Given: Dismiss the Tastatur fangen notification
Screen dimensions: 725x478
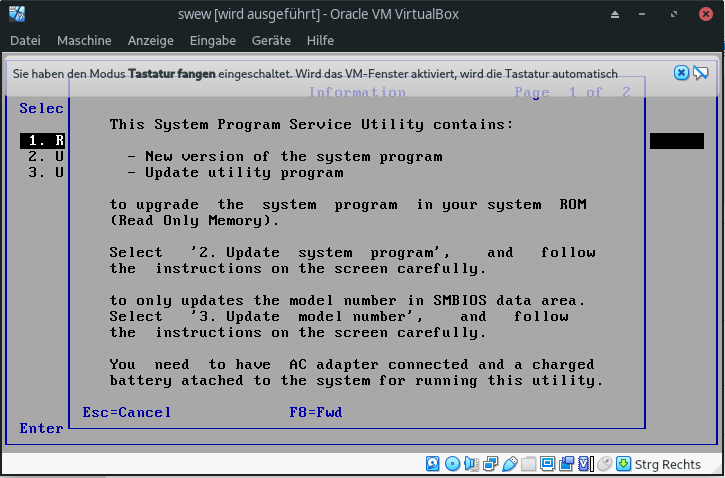Looking at the screenshot, I should [681, 73].
